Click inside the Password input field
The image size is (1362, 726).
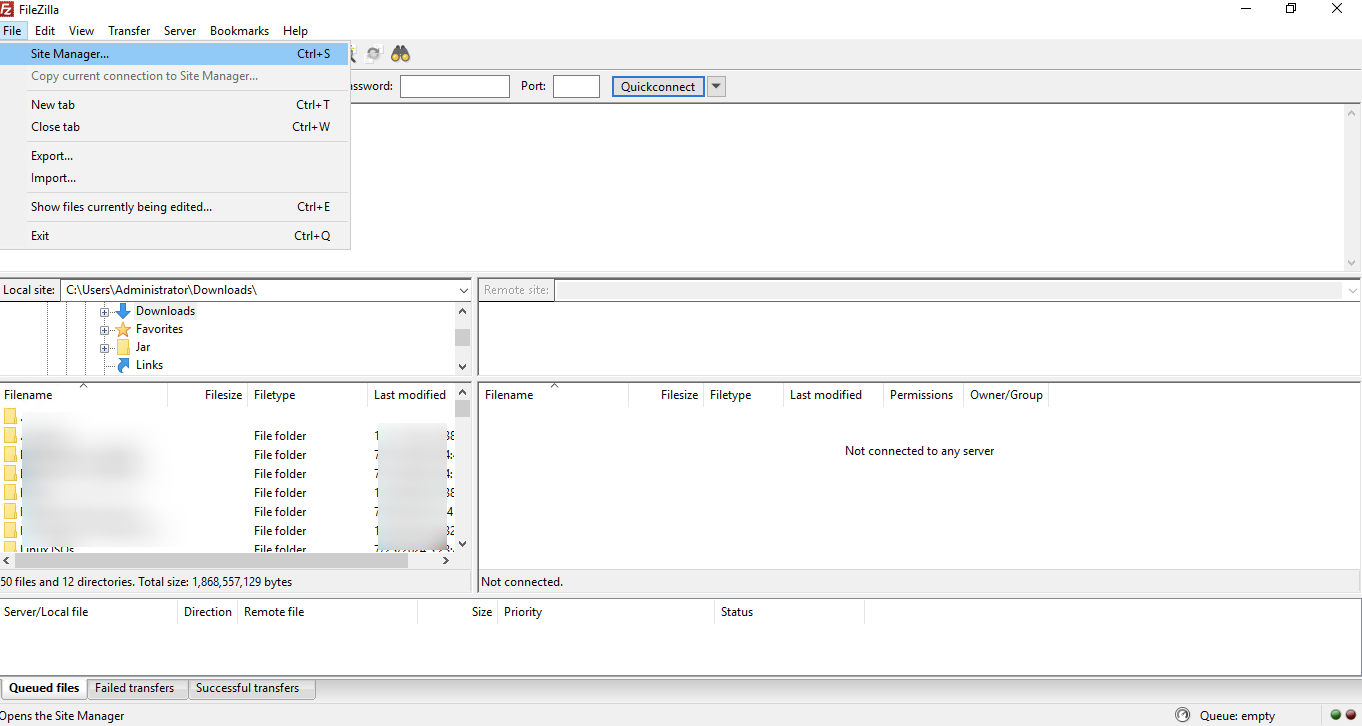point(454,86)
